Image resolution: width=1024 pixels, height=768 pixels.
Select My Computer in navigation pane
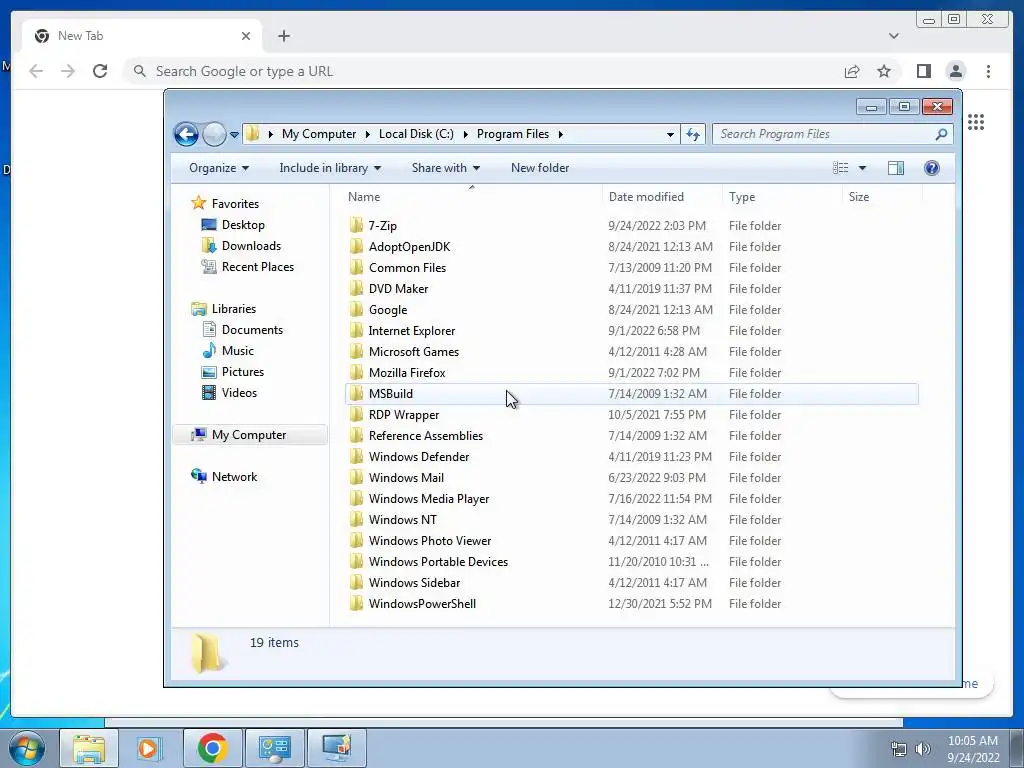tap(248, 435)
